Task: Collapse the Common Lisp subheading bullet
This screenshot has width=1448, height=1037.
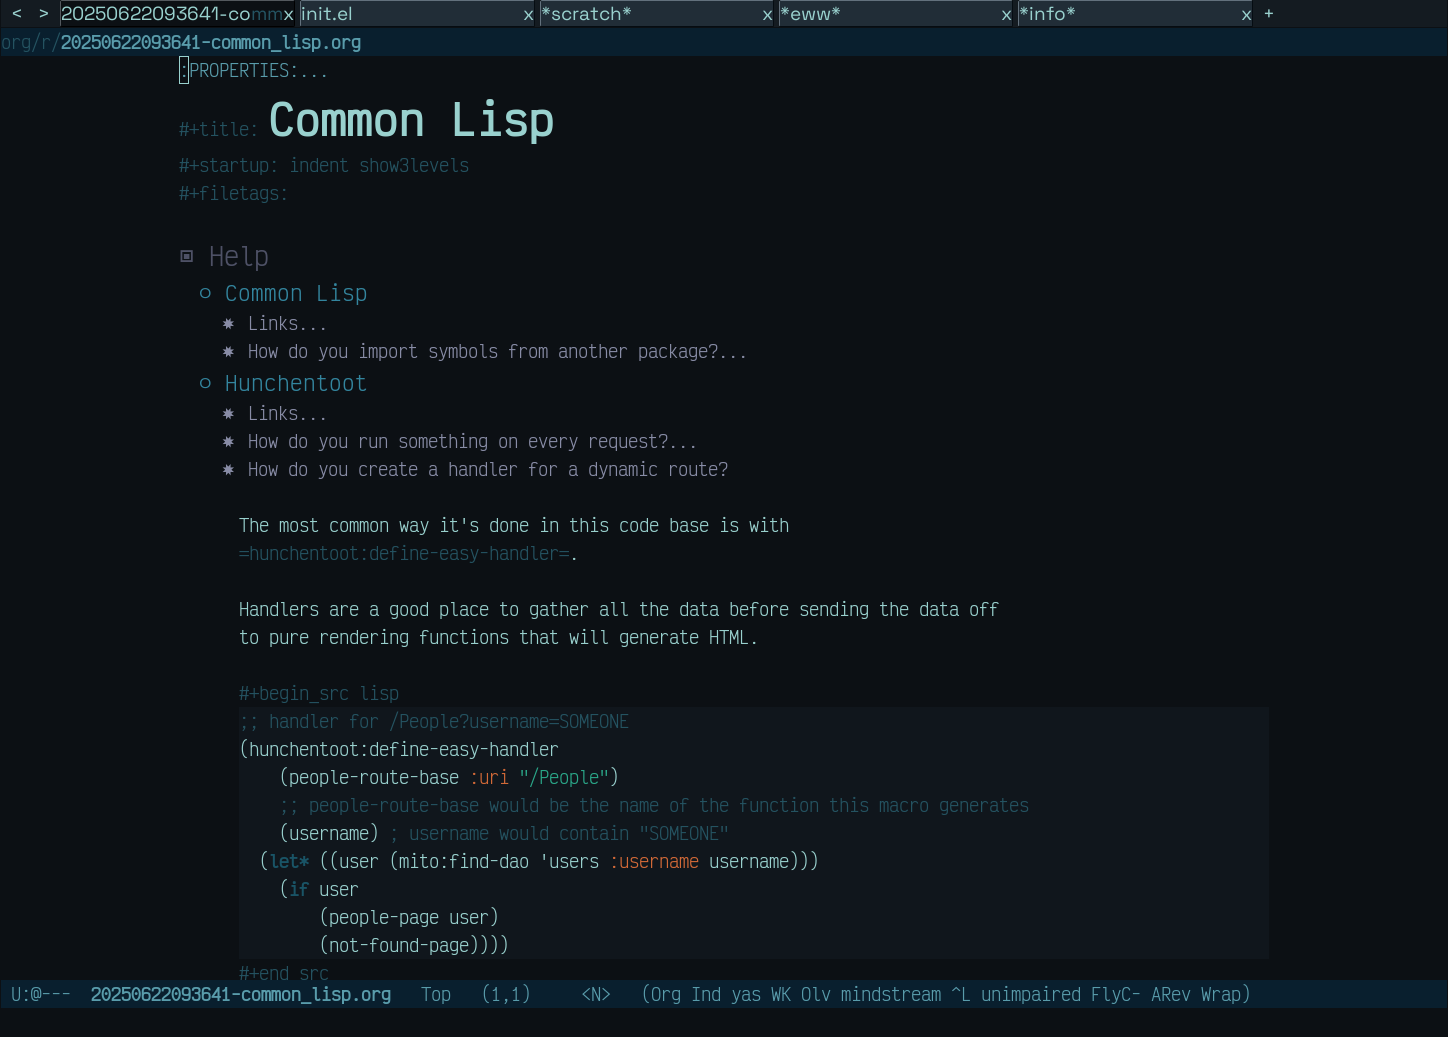Action: click(x=205, y=293)
